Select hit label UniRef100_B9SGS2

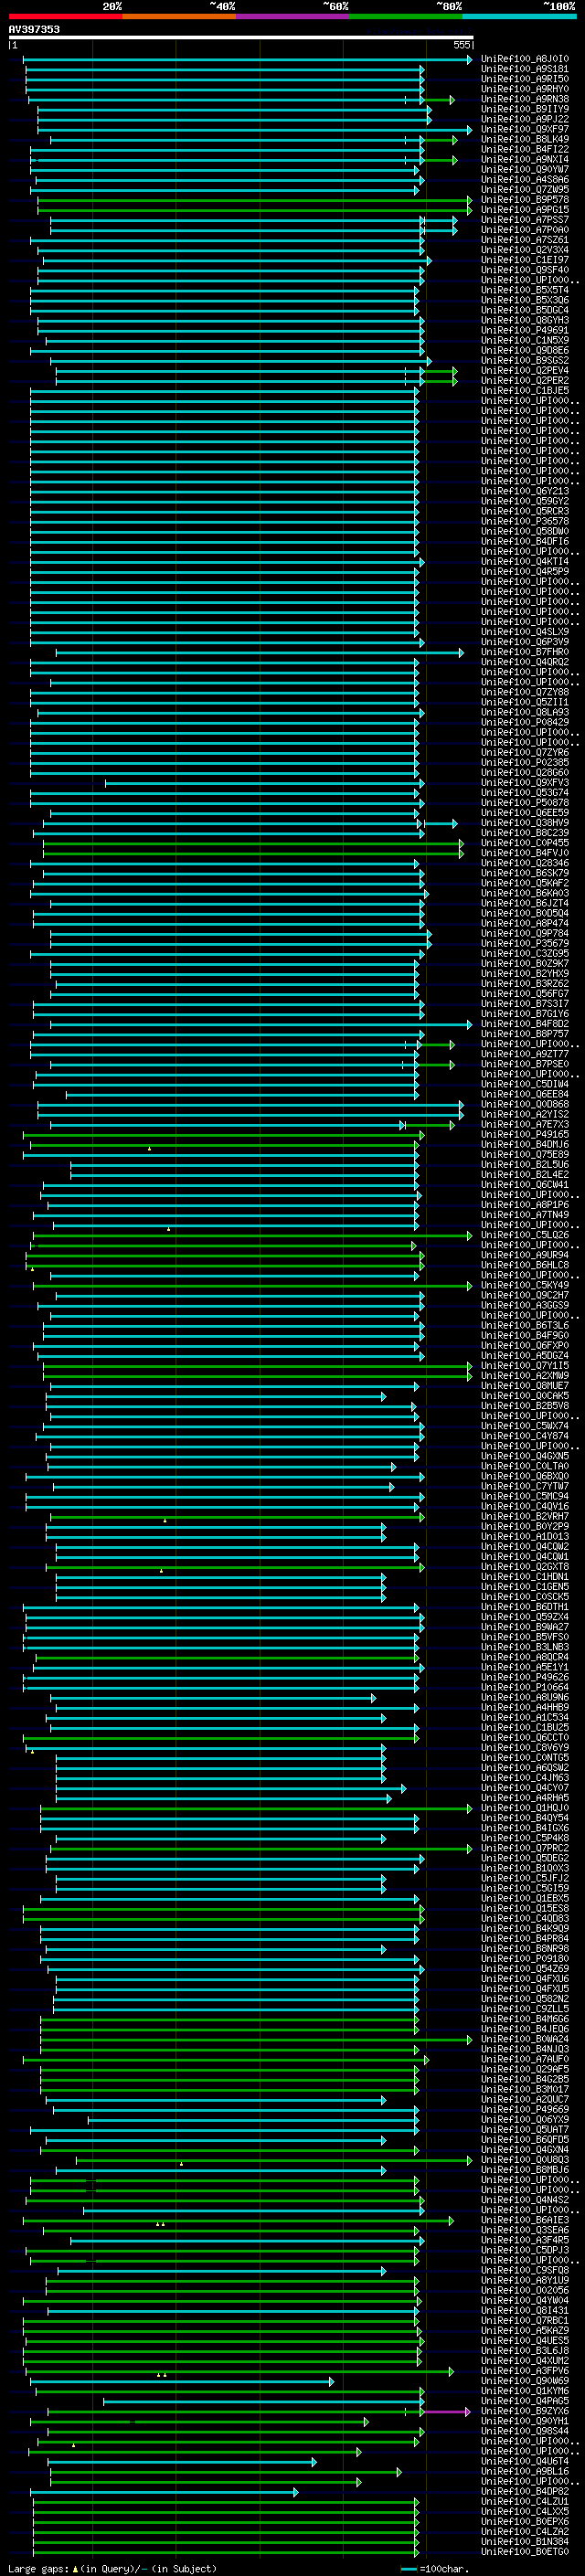point(525,361)
